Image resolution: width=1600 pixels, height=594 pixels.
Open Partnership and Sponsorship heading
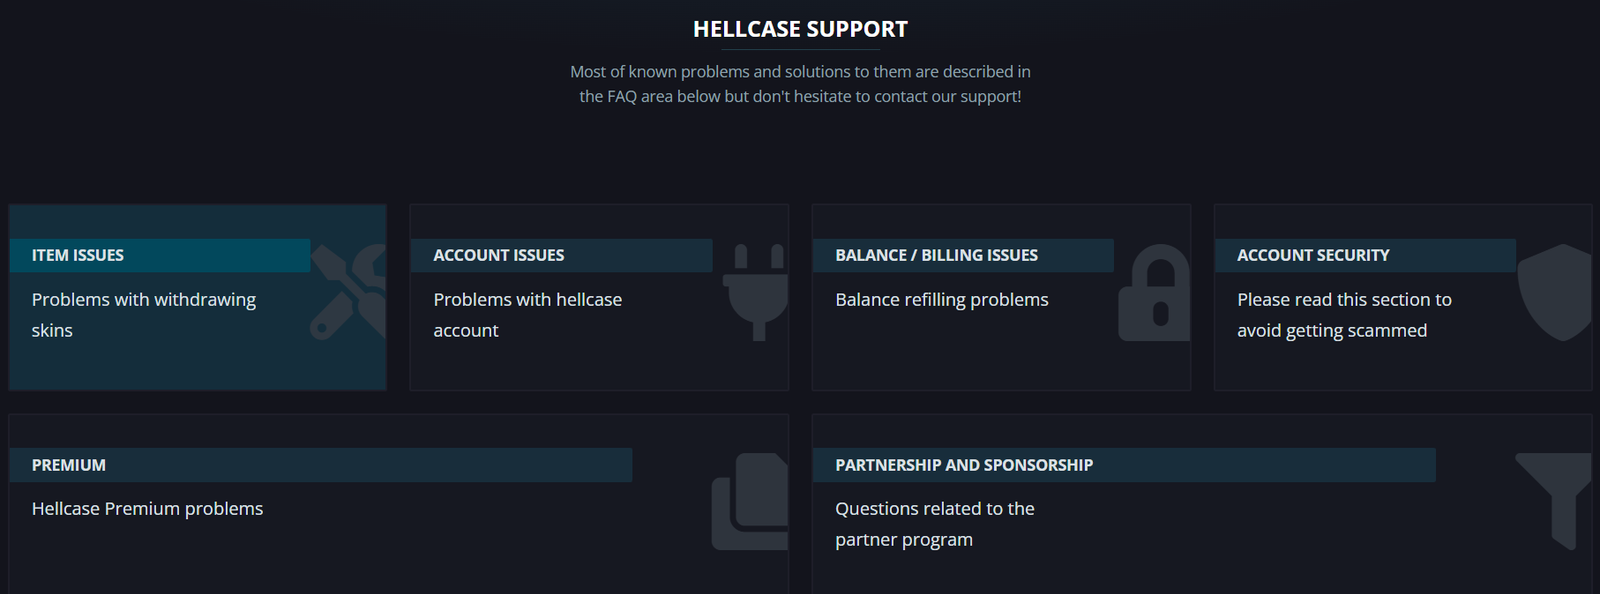964,465
